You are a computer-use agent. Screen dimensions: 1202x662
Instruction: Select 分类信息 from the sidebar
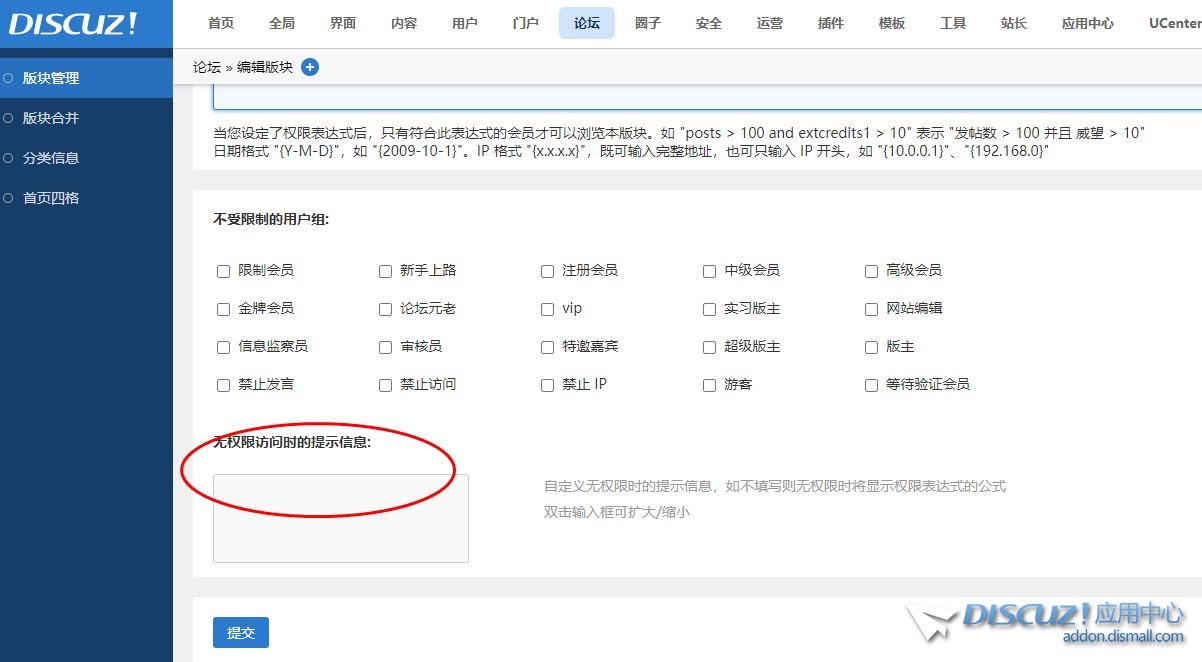click(x=48, y=157)
